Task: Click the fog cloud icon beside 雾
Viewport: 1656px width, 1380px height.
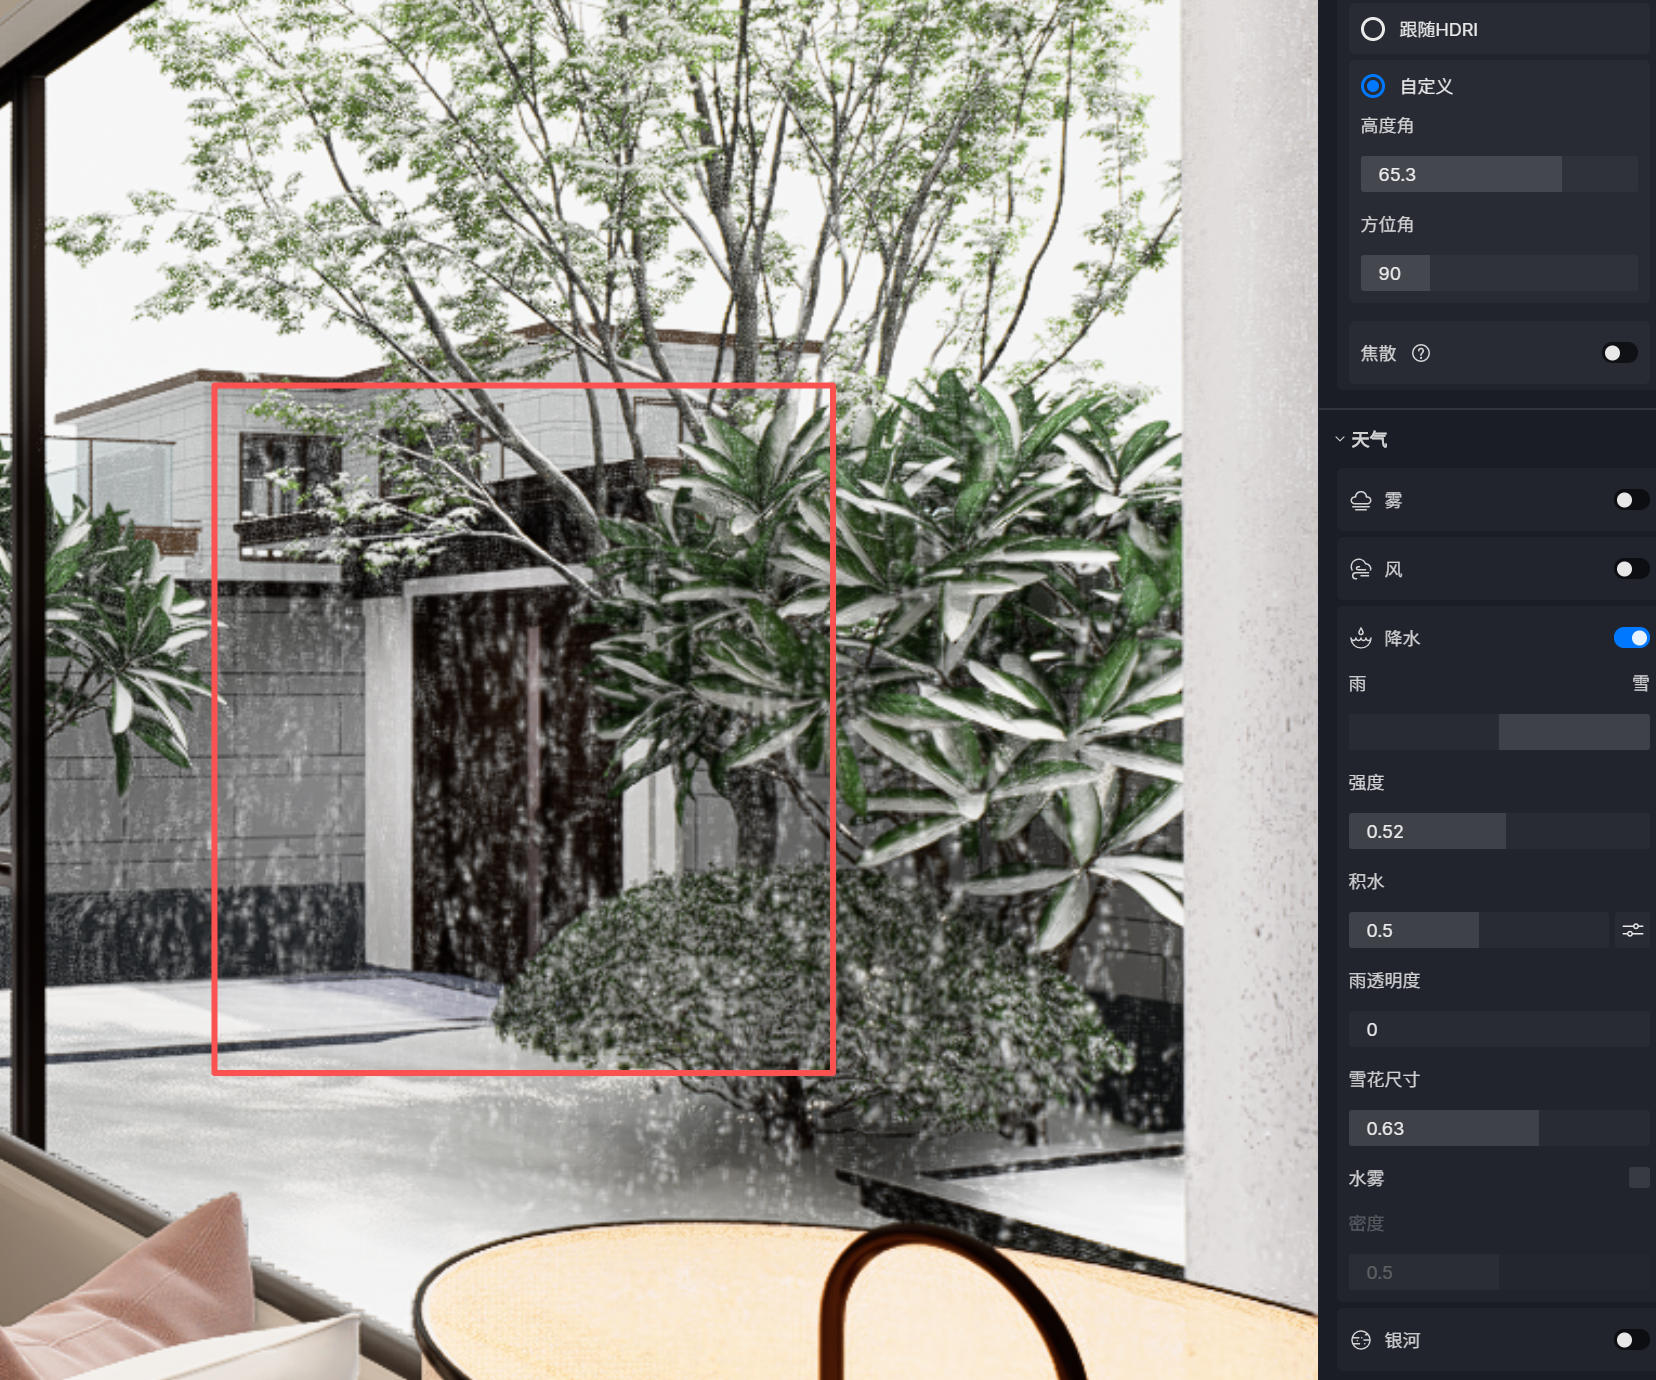Action: click(x=1361, y=501)
